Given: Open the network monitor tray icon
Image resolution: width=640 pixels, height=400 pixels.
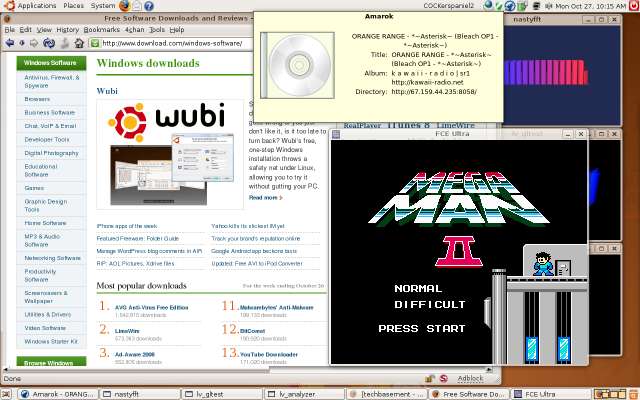Looking at the screenshot, I should (x=537, y=6).
